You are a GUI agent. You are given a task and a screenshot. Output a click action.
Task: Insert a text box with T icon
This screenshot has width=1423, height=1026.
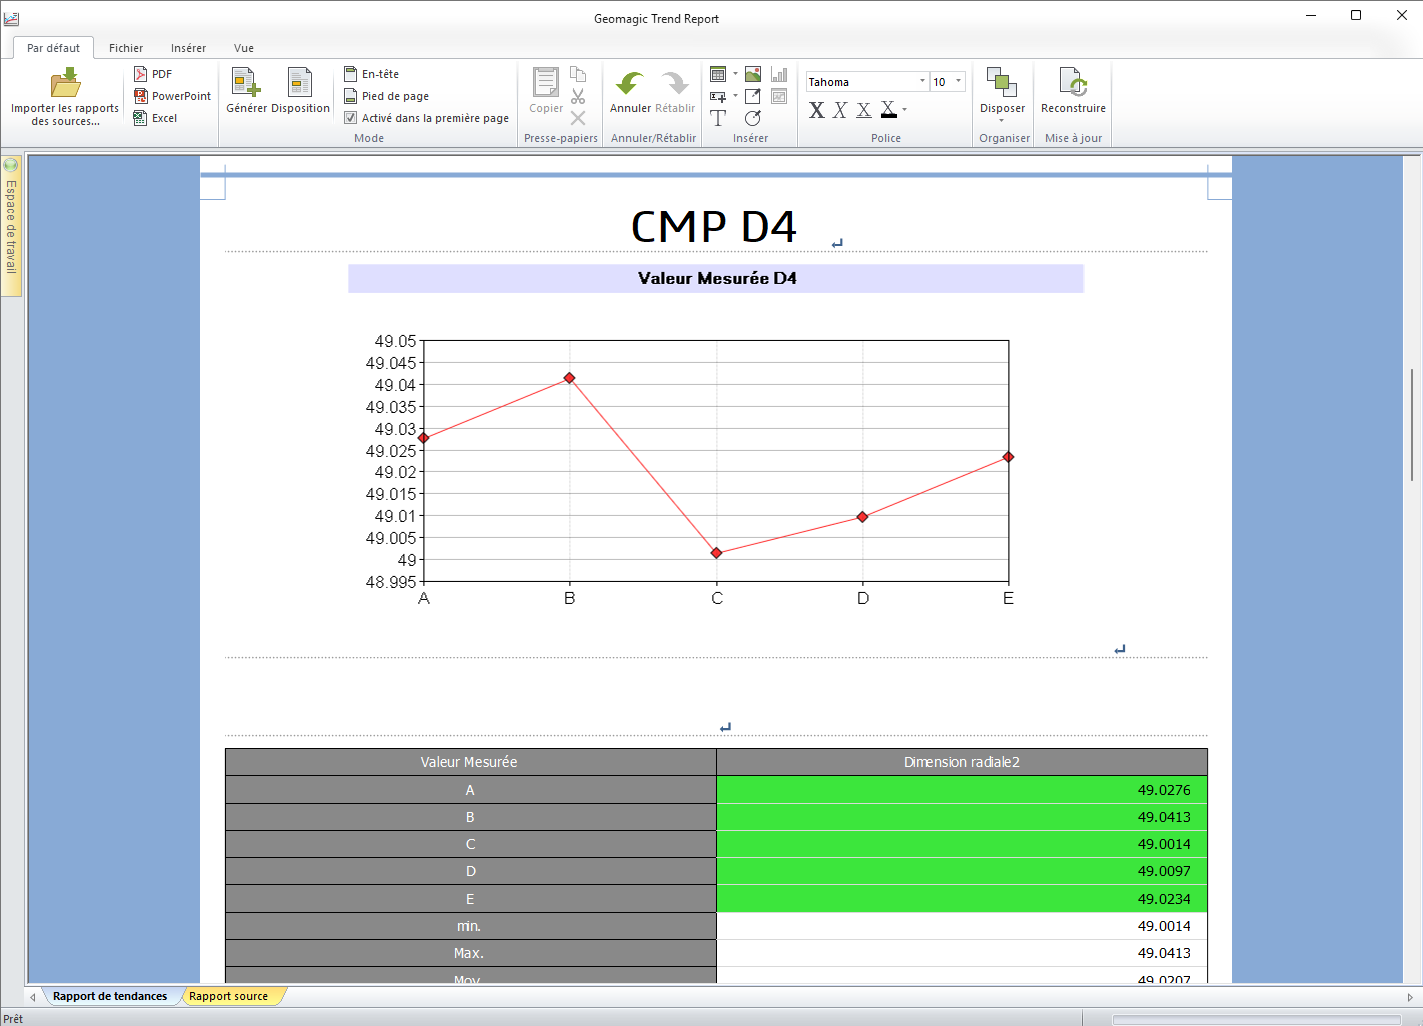point(718,118)
